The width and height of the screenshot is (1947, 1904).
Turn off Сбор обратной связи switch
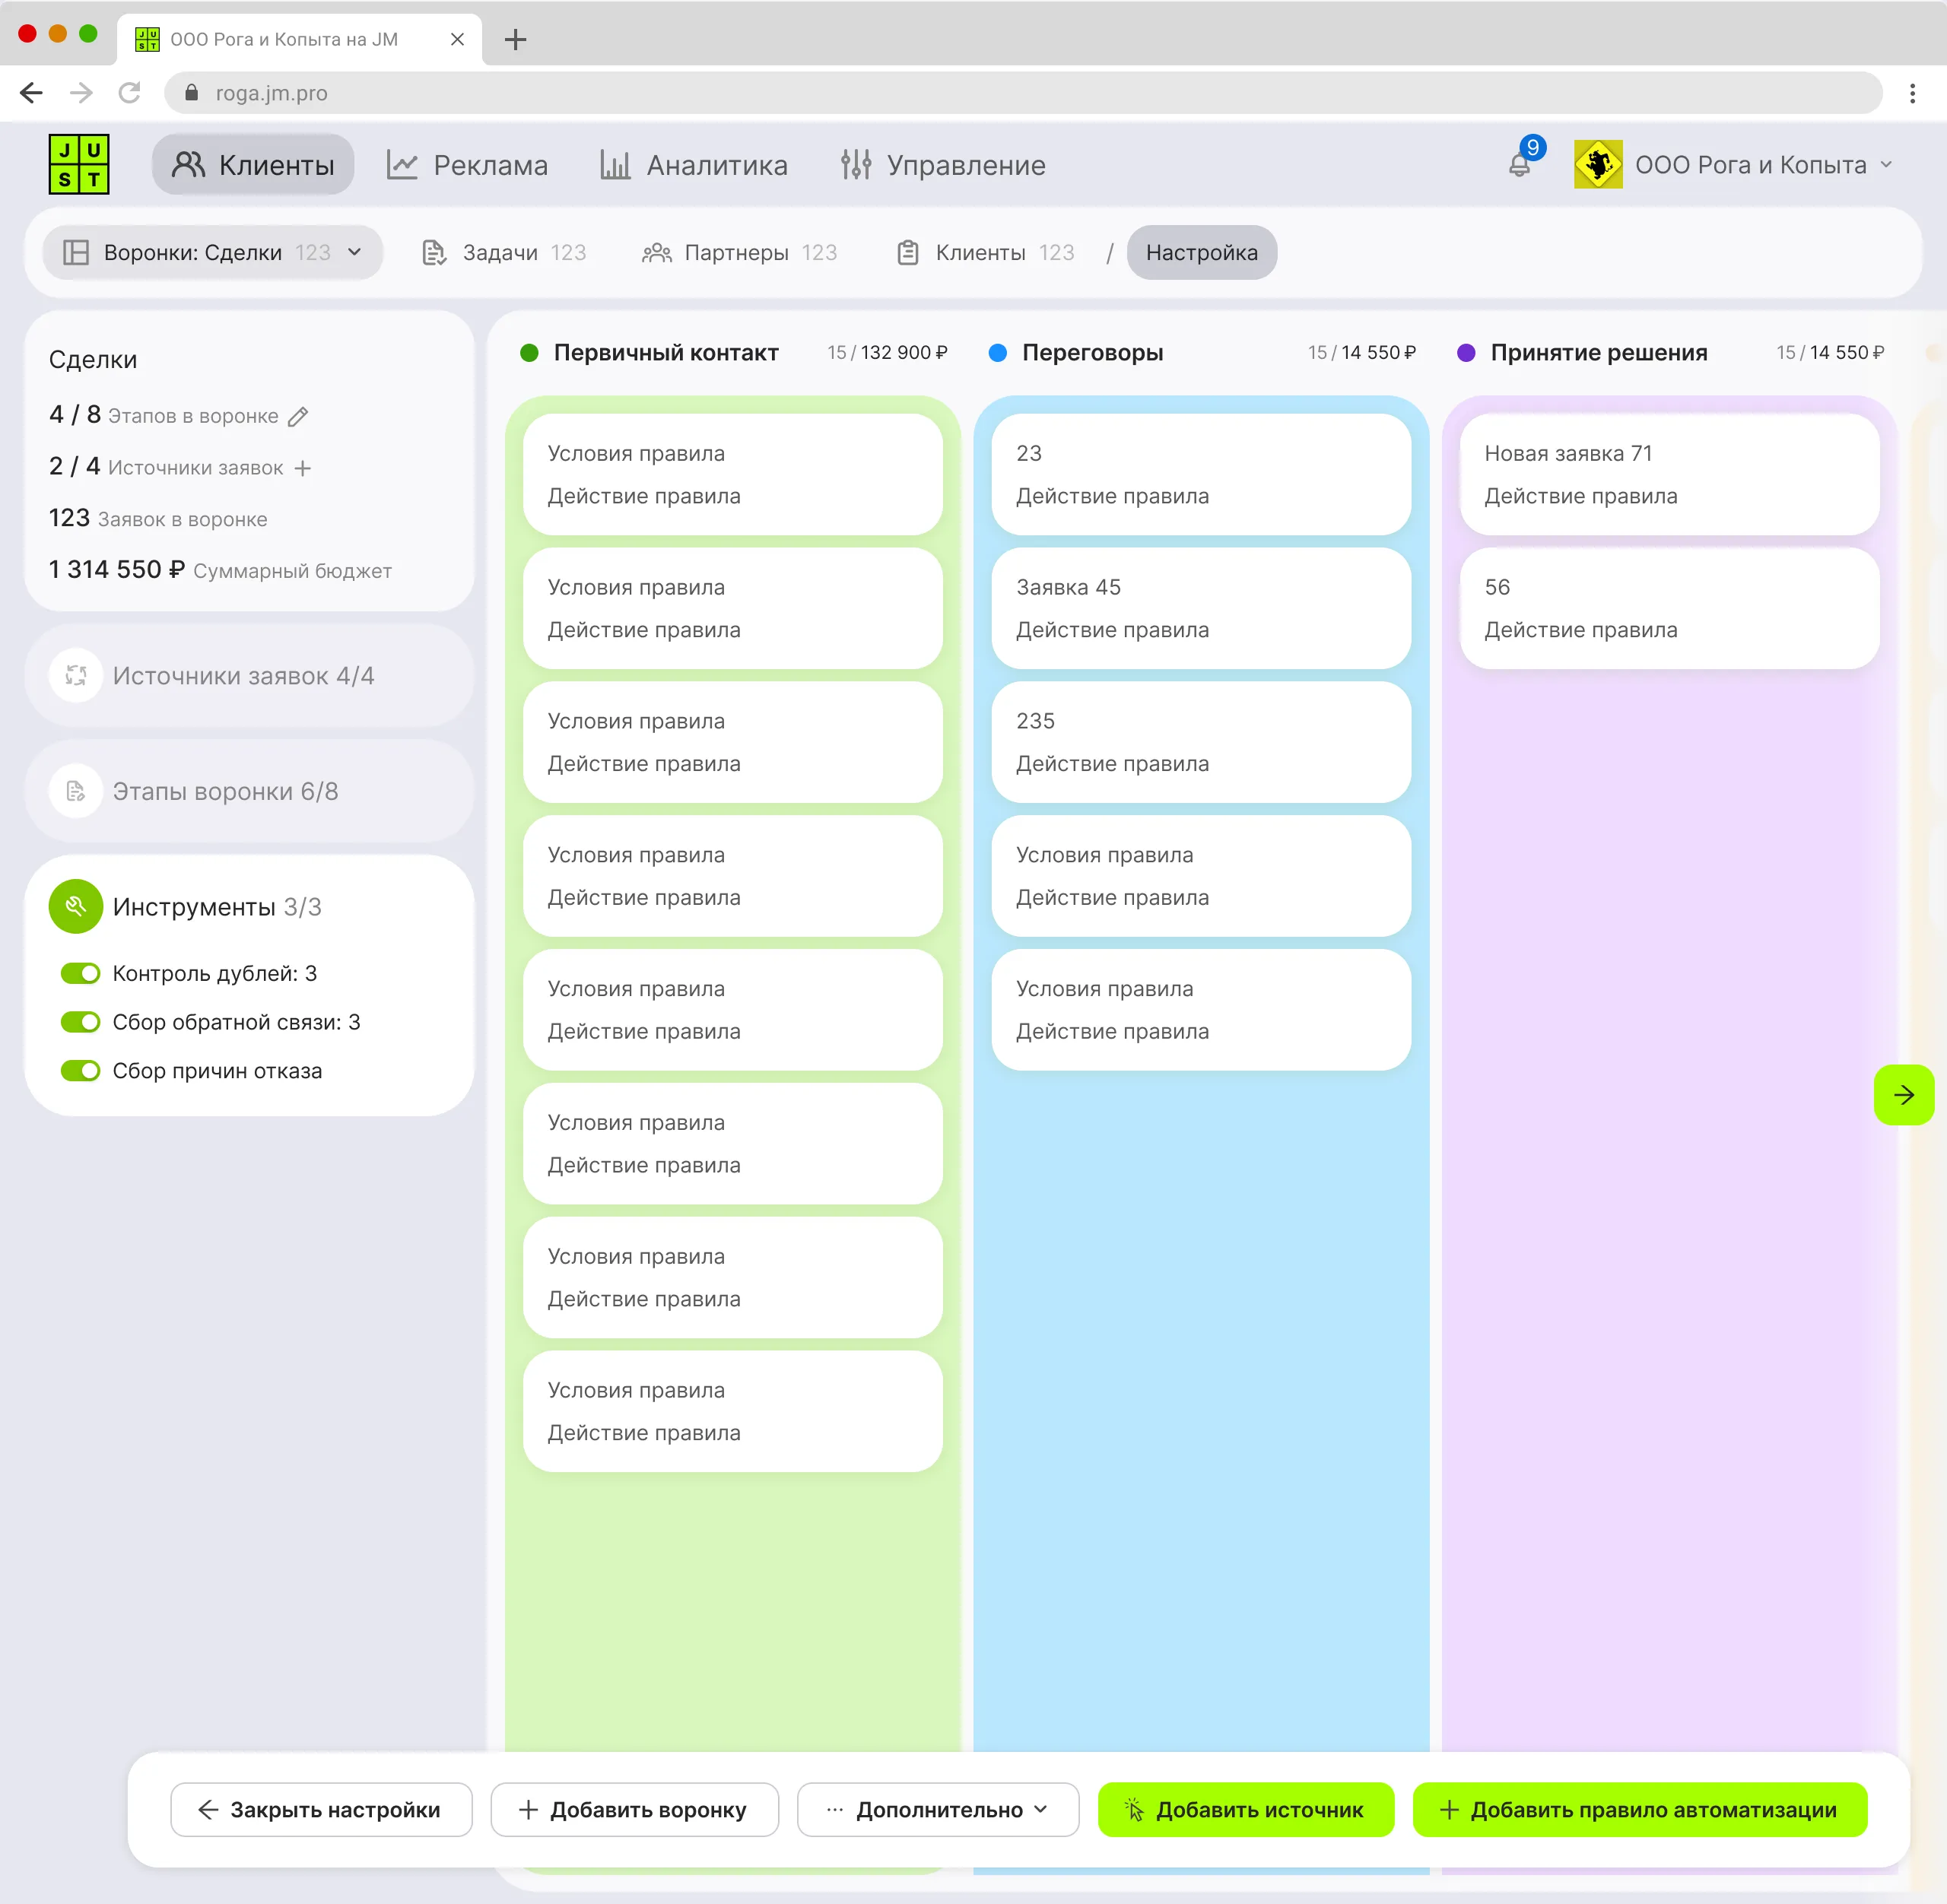point(81,1022)
